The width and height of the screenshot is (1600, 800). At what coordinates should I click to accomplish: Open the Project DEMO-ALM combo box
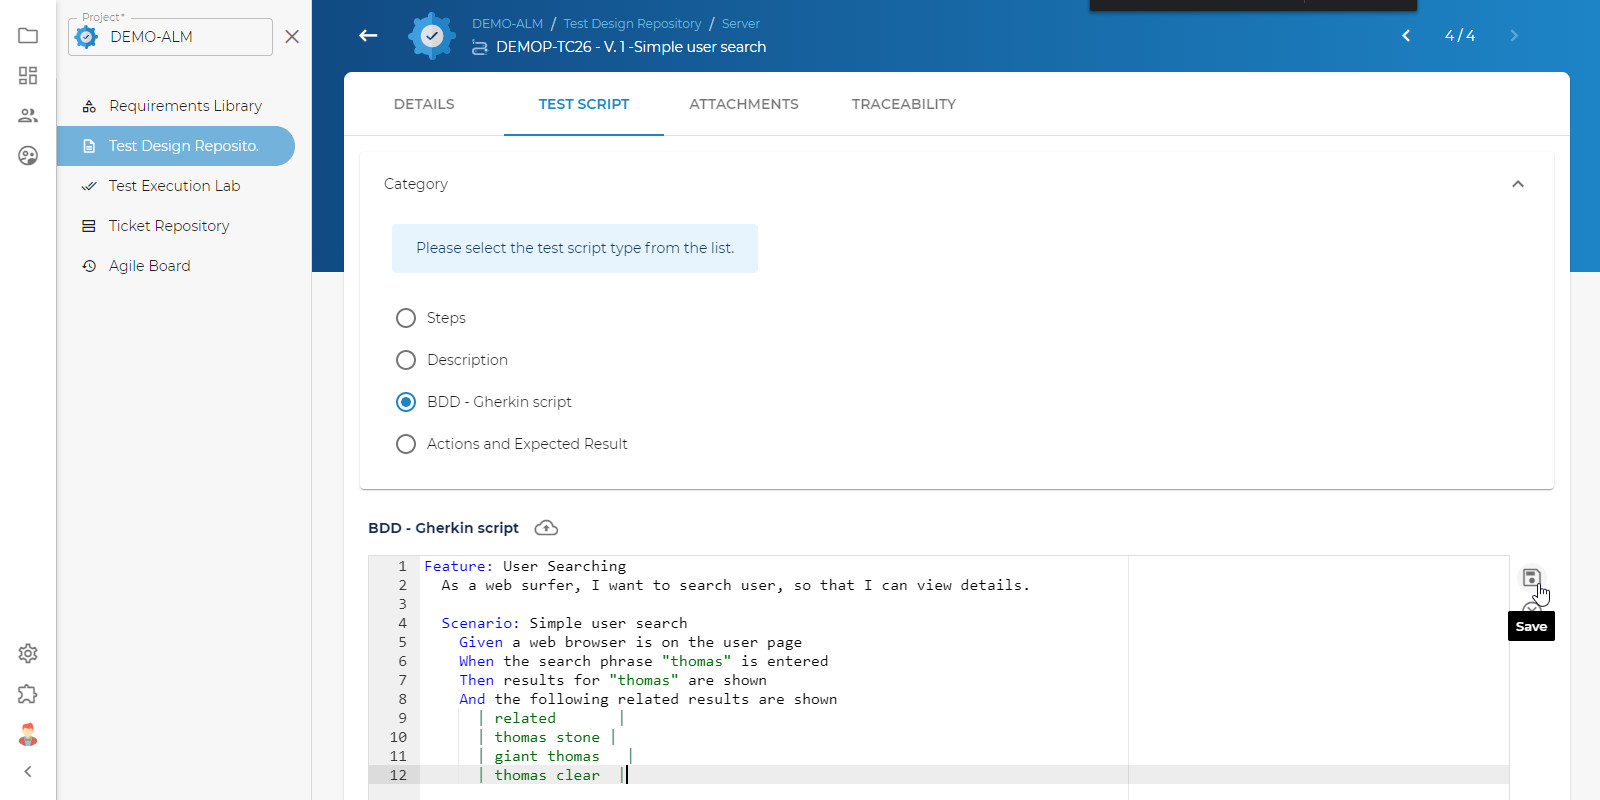170,37
